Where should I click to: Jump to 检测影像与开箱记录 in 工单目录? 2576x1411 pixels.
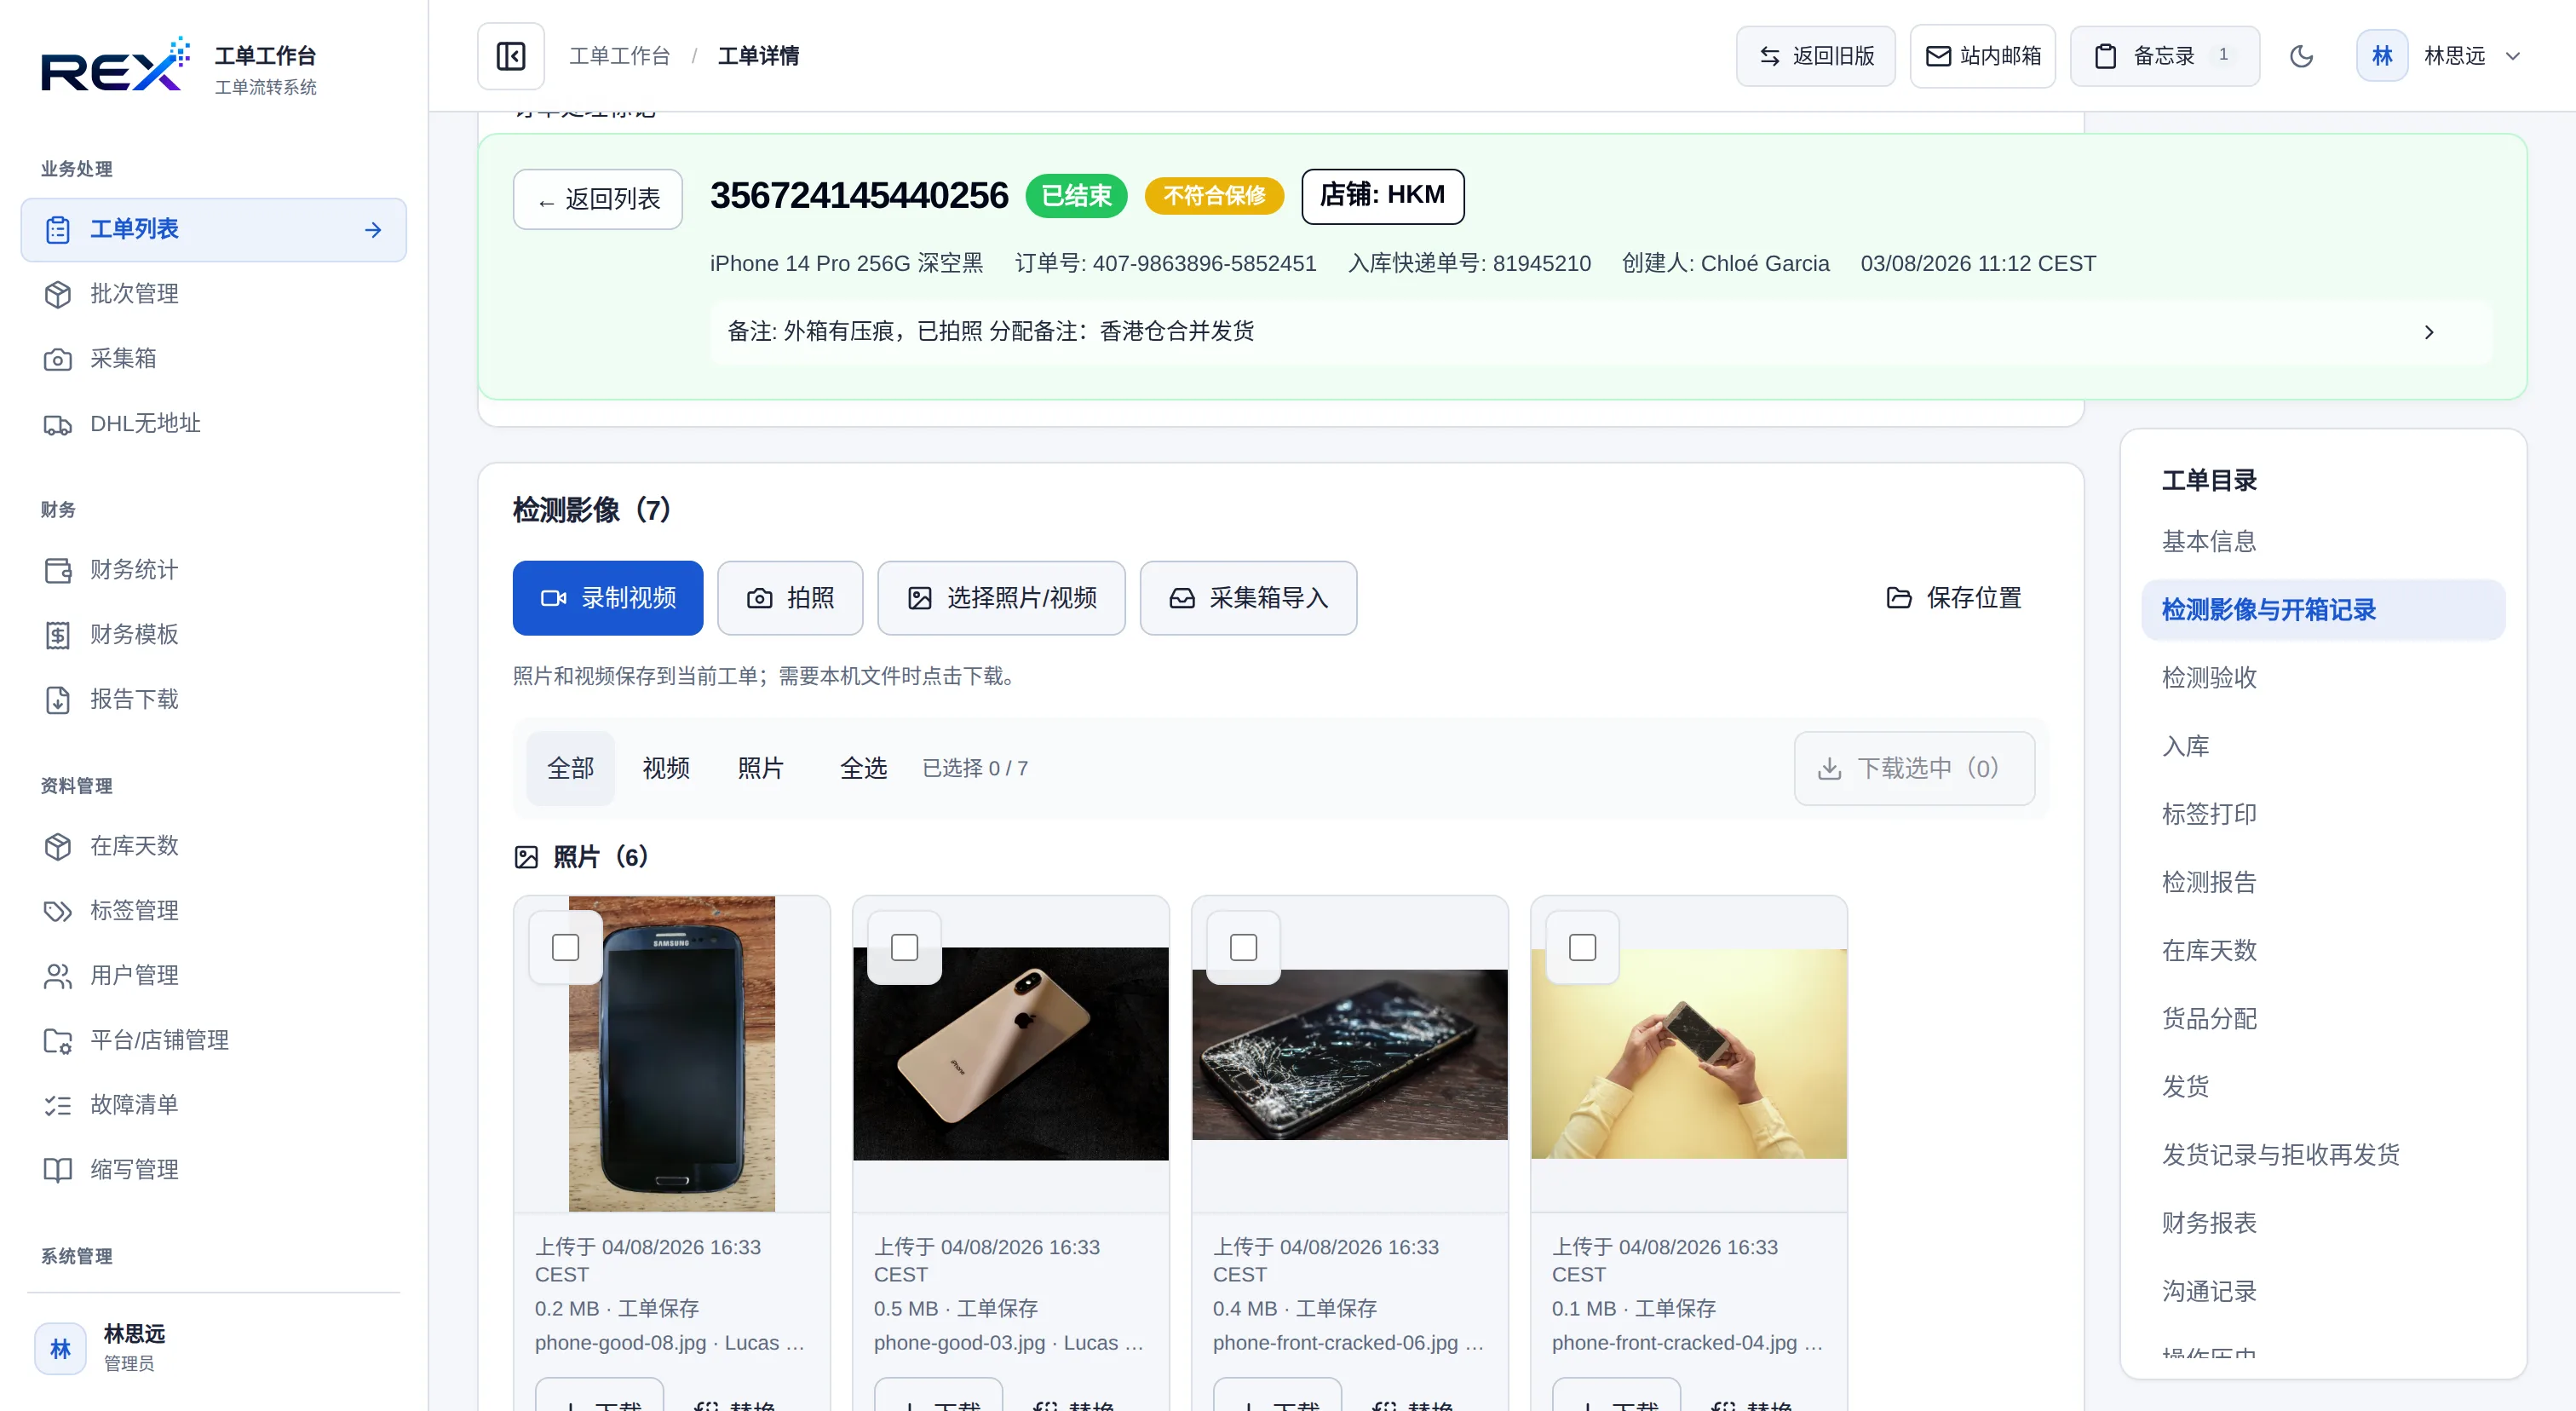tap(2323, 610)
